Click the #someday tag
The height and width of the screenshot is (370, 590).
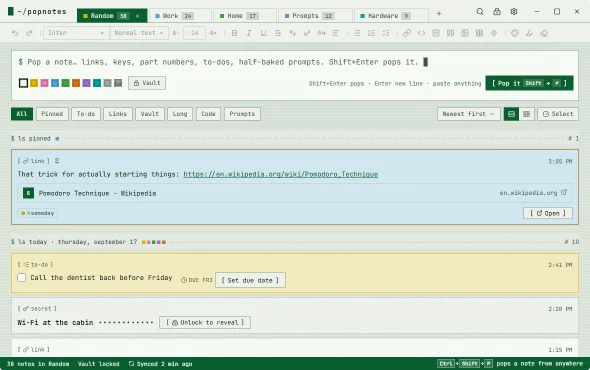click(37, 213)
